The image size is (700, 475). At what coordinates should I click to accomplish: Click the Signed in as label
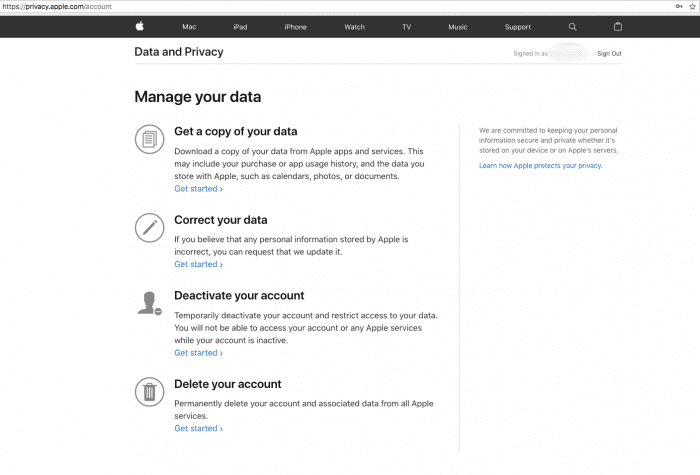(x=530, y=54)
